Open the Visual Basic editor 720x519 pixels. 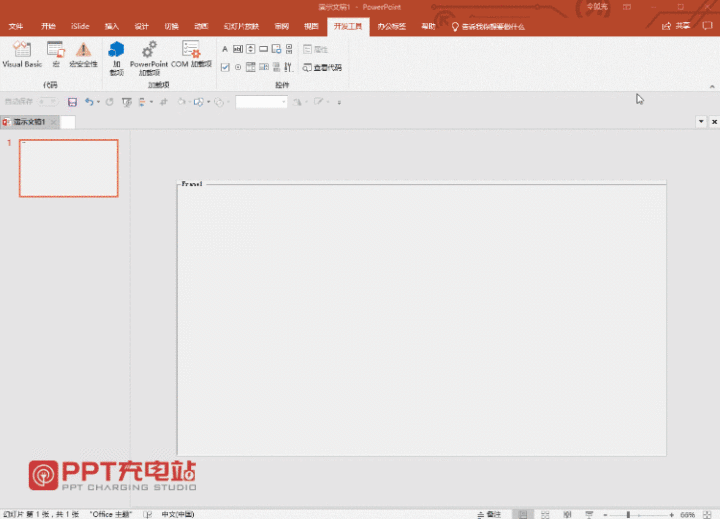coord(22,55)
